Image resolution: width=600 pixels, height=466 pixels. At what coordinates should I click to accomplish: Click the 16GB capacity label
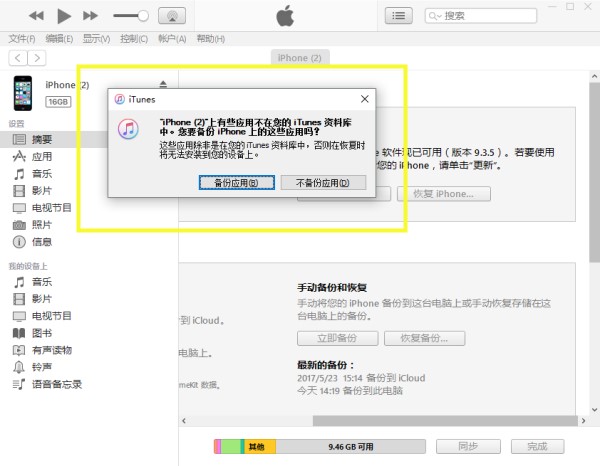pos(58,102)
